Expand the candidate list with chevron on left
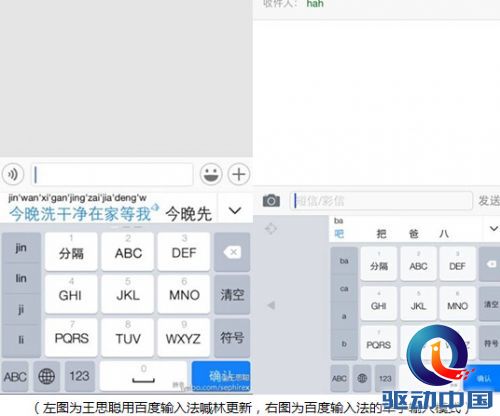This screenshot has width=500, height=416. point(235,211)
